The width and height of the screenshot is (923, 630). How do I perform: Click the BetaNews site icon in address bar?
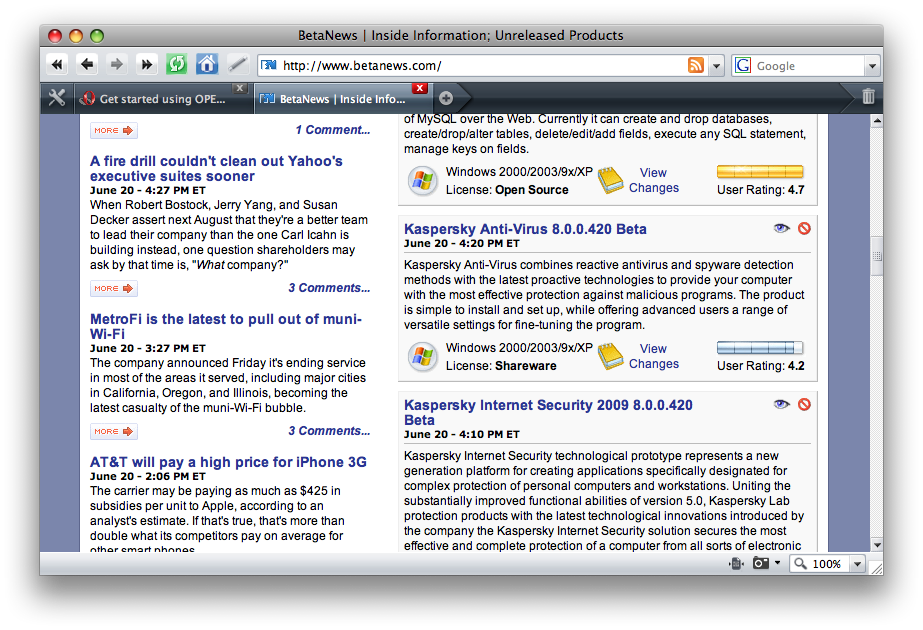point(269,65)
